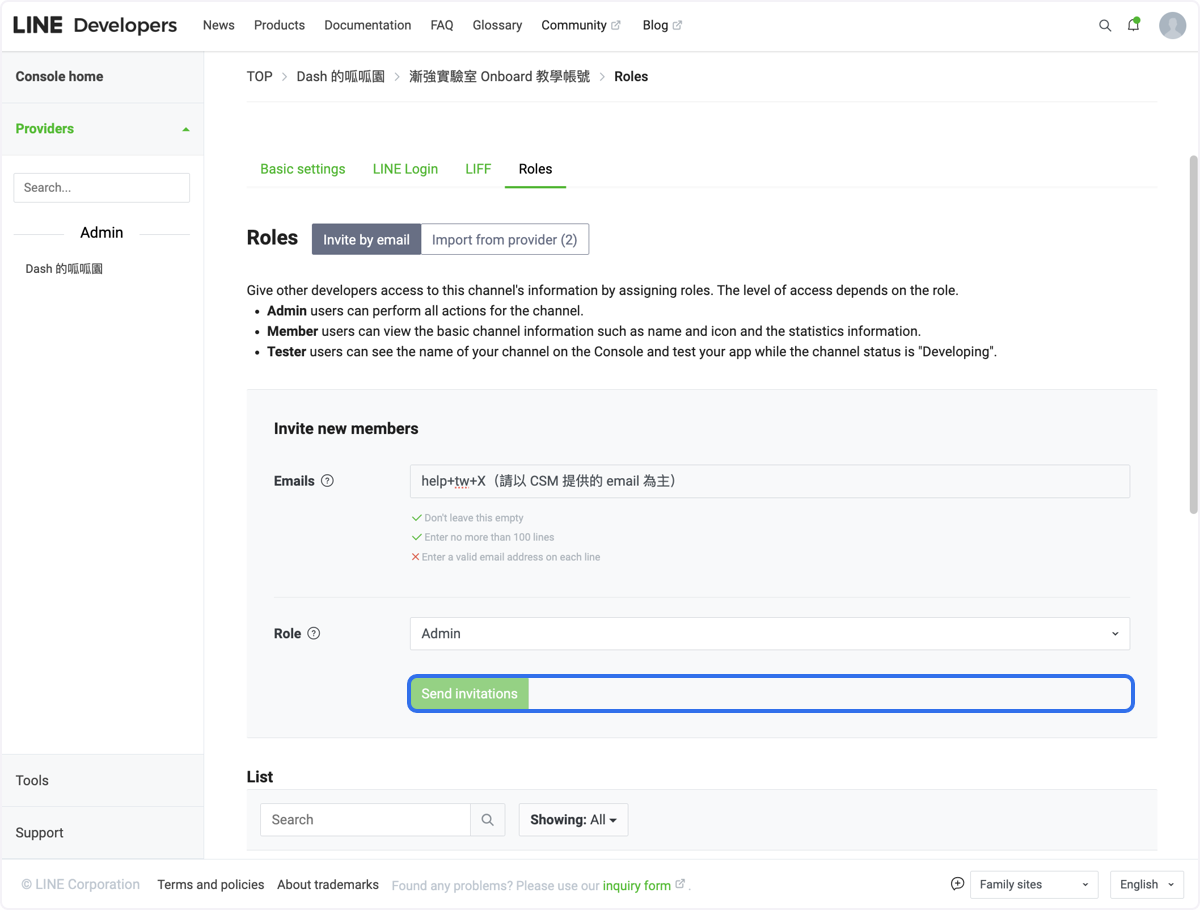
Task: Click the 'Invite new members' heading
Action: point(346,428)
